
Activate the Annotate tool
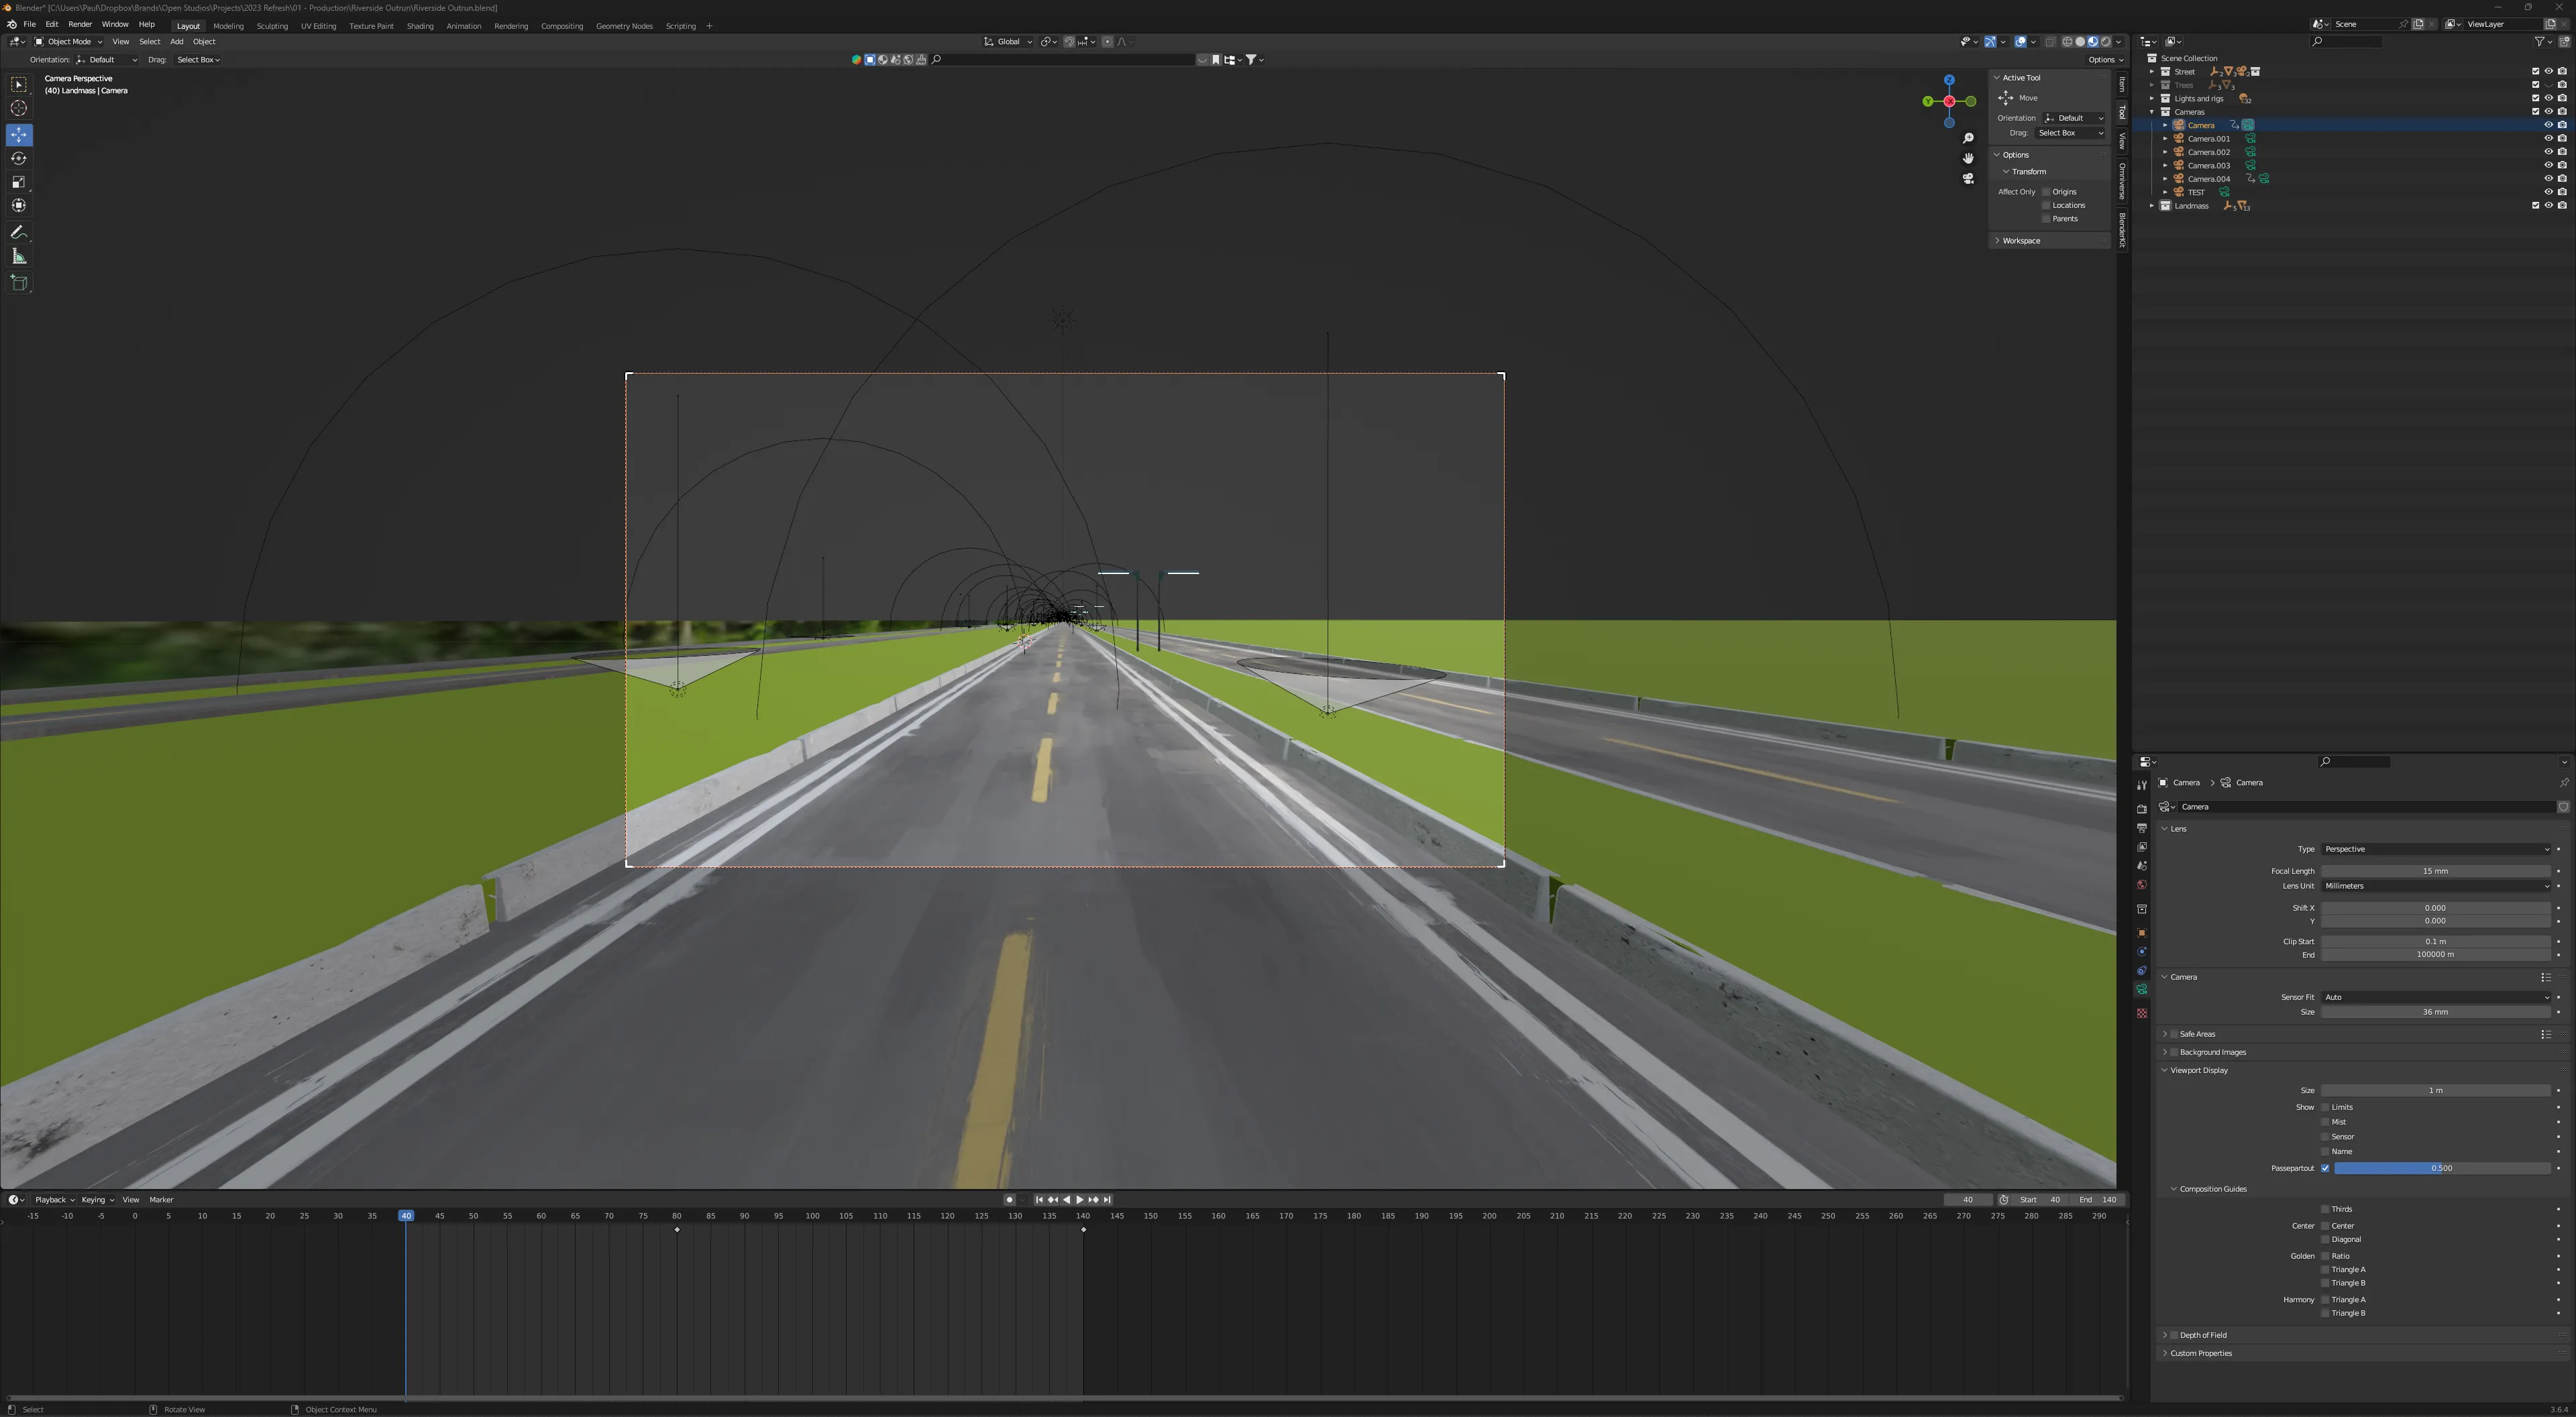19,232
